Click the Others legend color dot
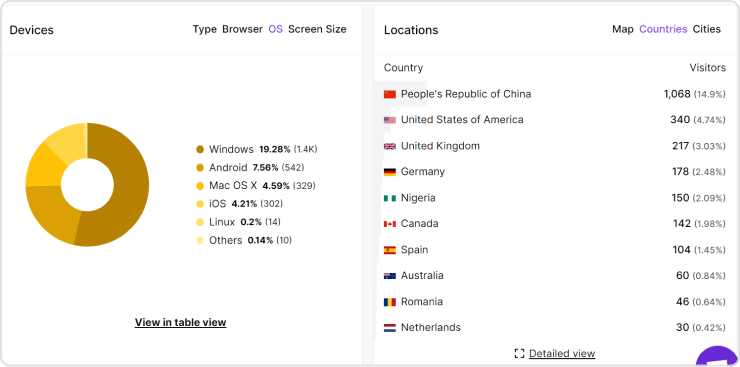740x367 pixels. [x=200, y=241]
